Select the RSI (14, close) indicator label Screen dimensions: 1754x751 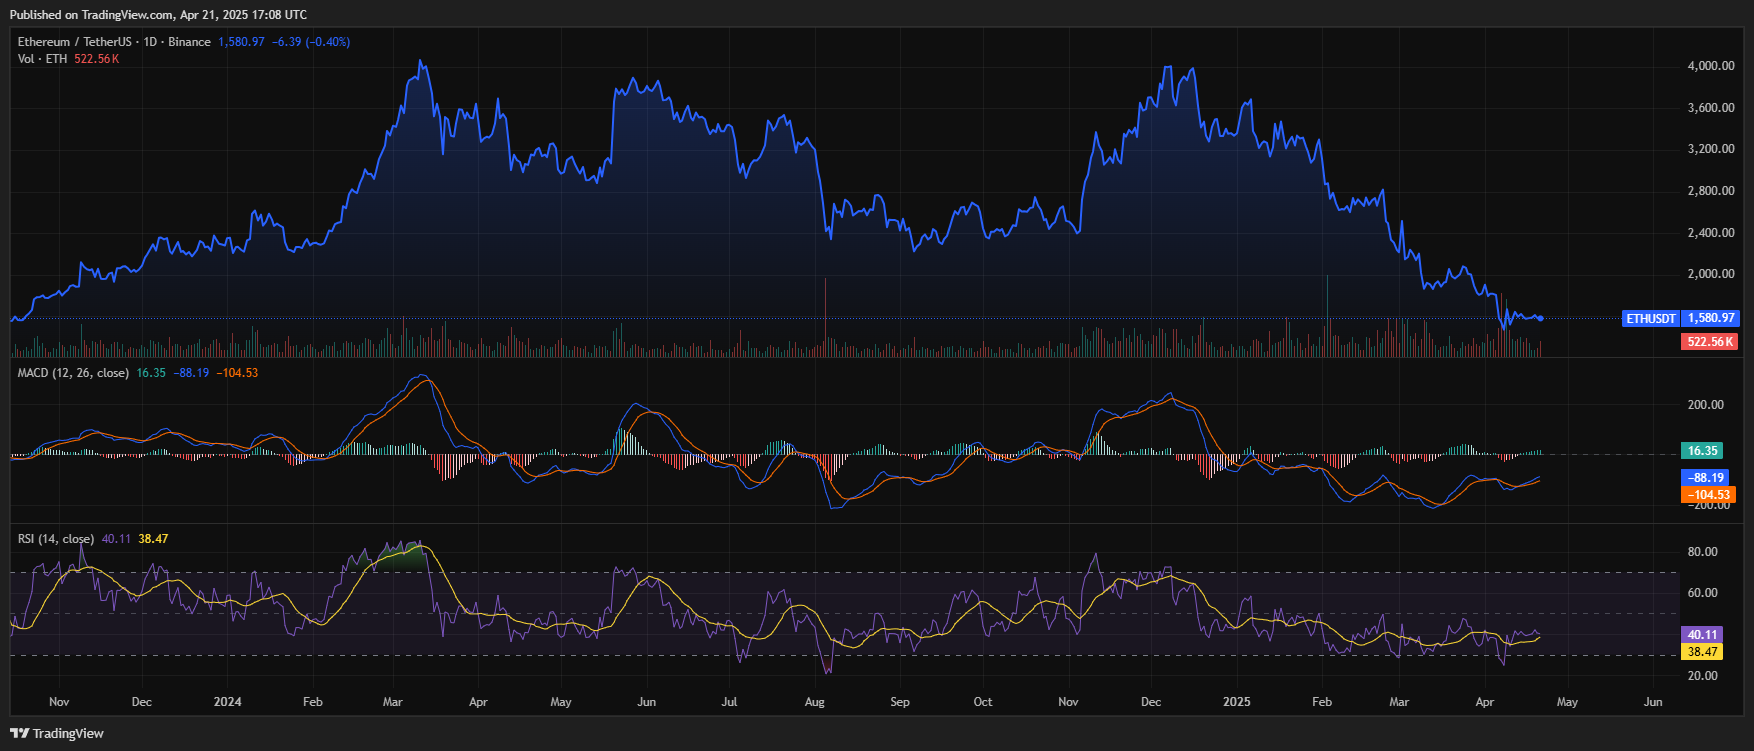tap(56, 539)
